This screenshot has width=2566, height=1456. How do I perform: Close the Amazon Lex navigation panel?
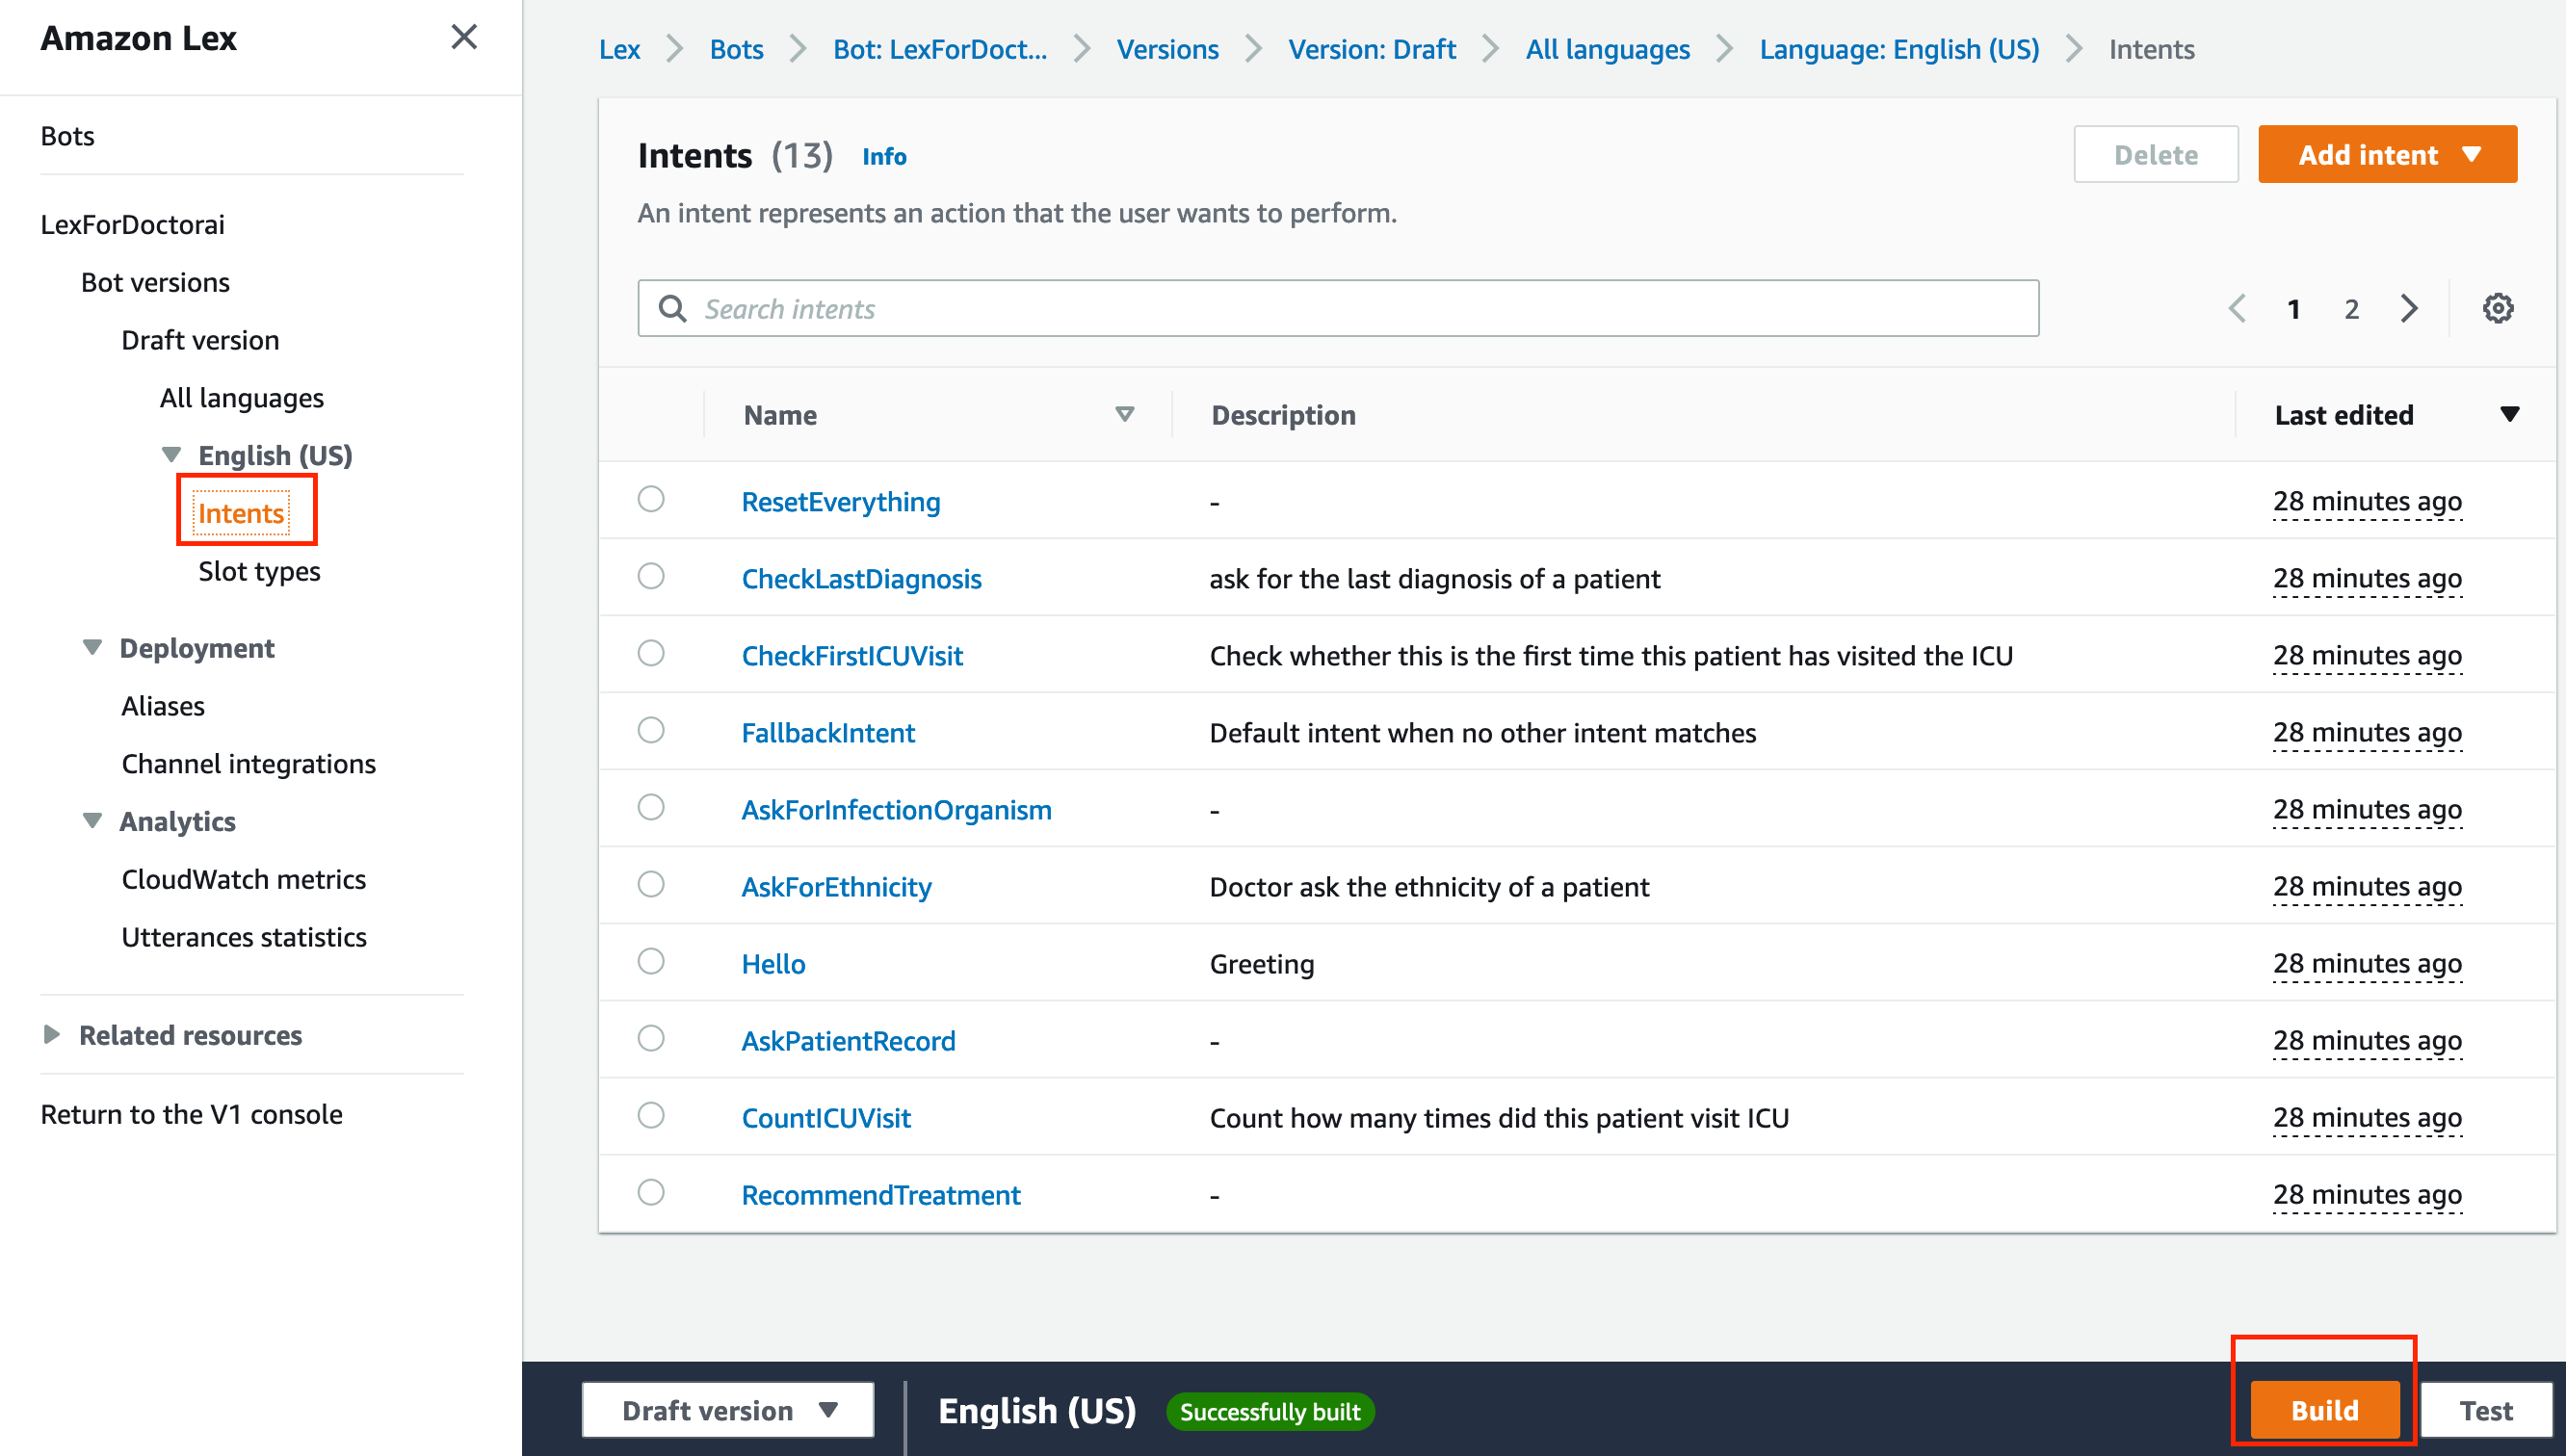(x=464, y=38)
